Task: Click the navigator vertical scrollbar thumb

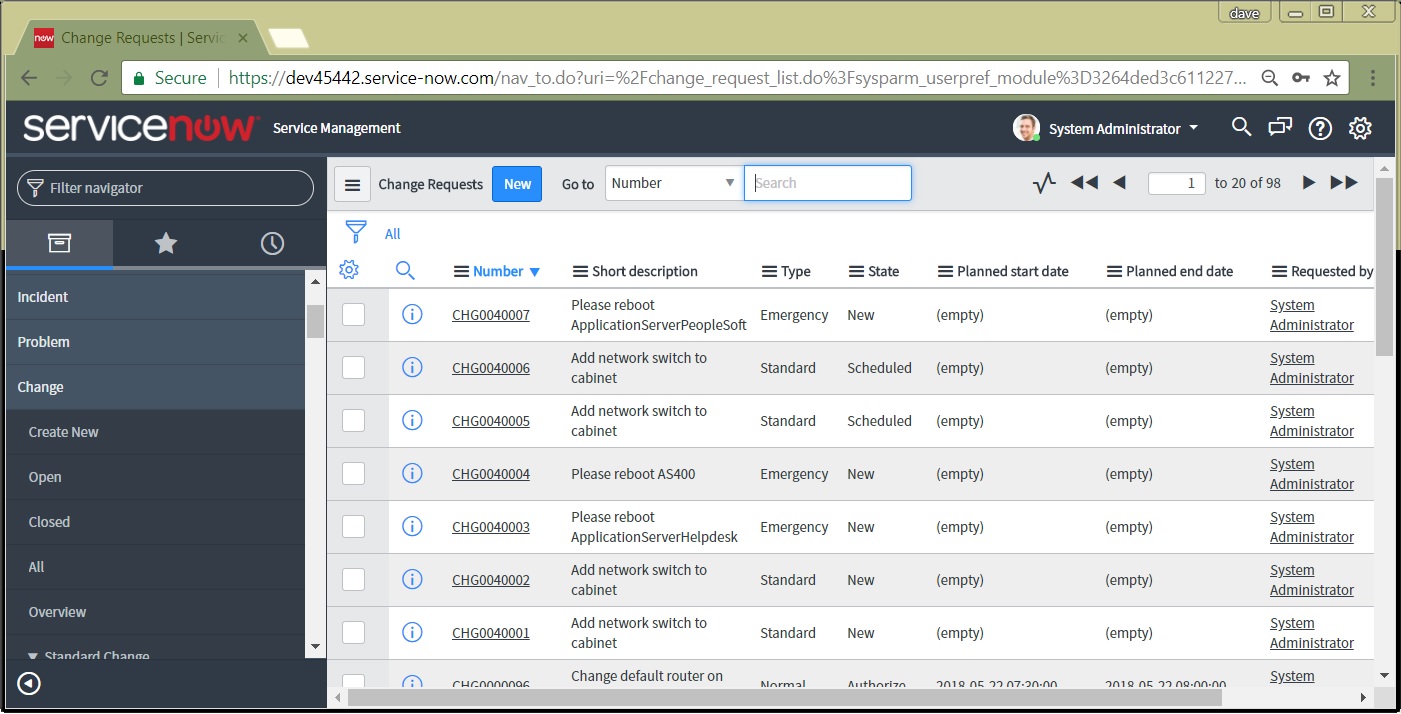Action: [x=315, y=321]
